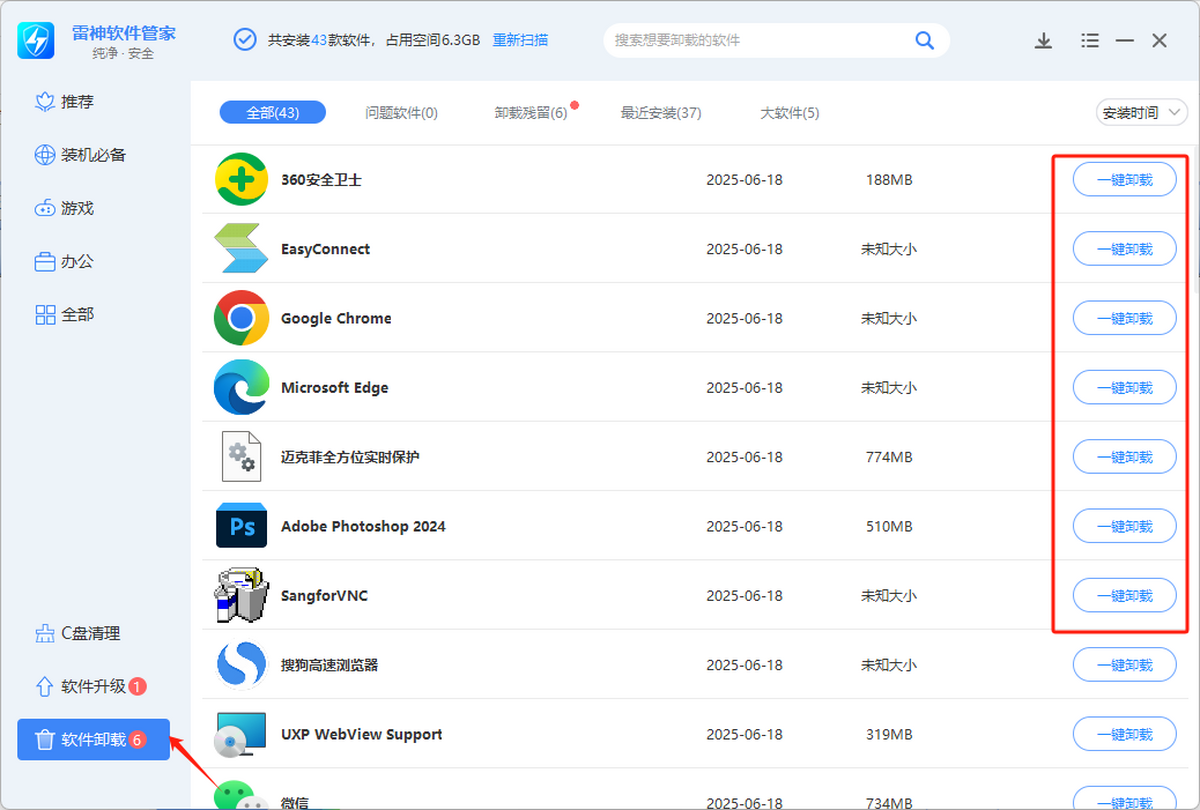The image size is (1200, 810).
Task: Click the 188MB size value
Action: coord(889,180)
